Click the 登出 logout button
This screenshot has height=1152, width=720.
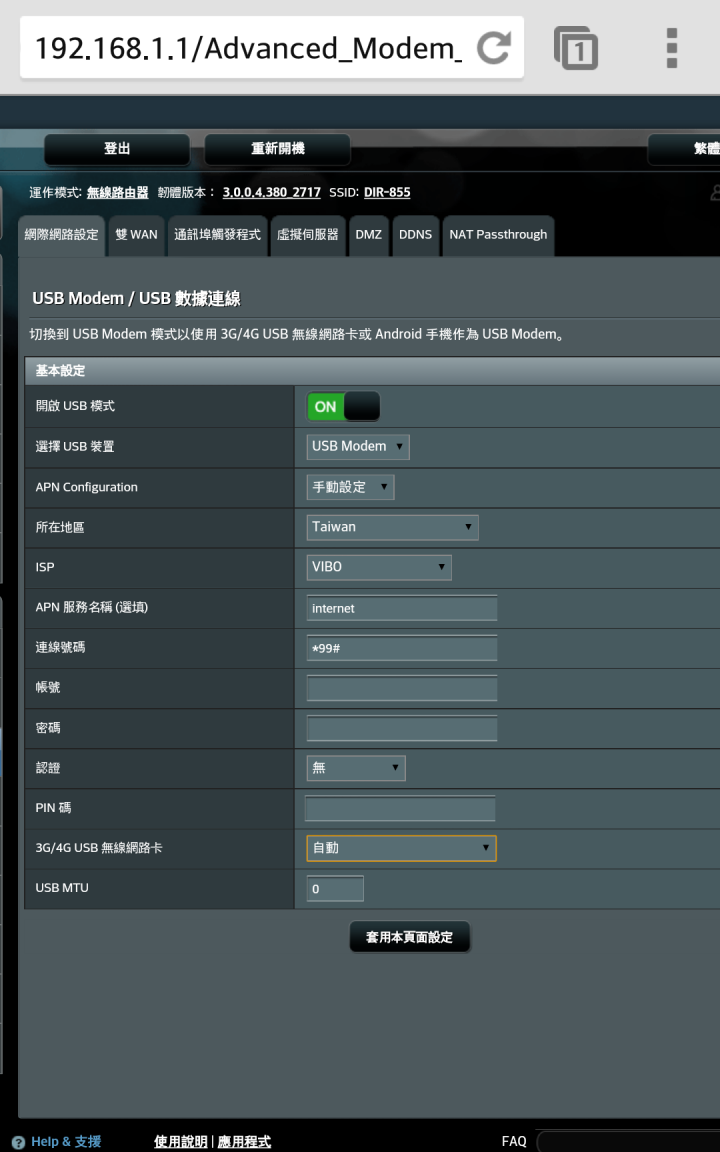[x=117, y=149]
